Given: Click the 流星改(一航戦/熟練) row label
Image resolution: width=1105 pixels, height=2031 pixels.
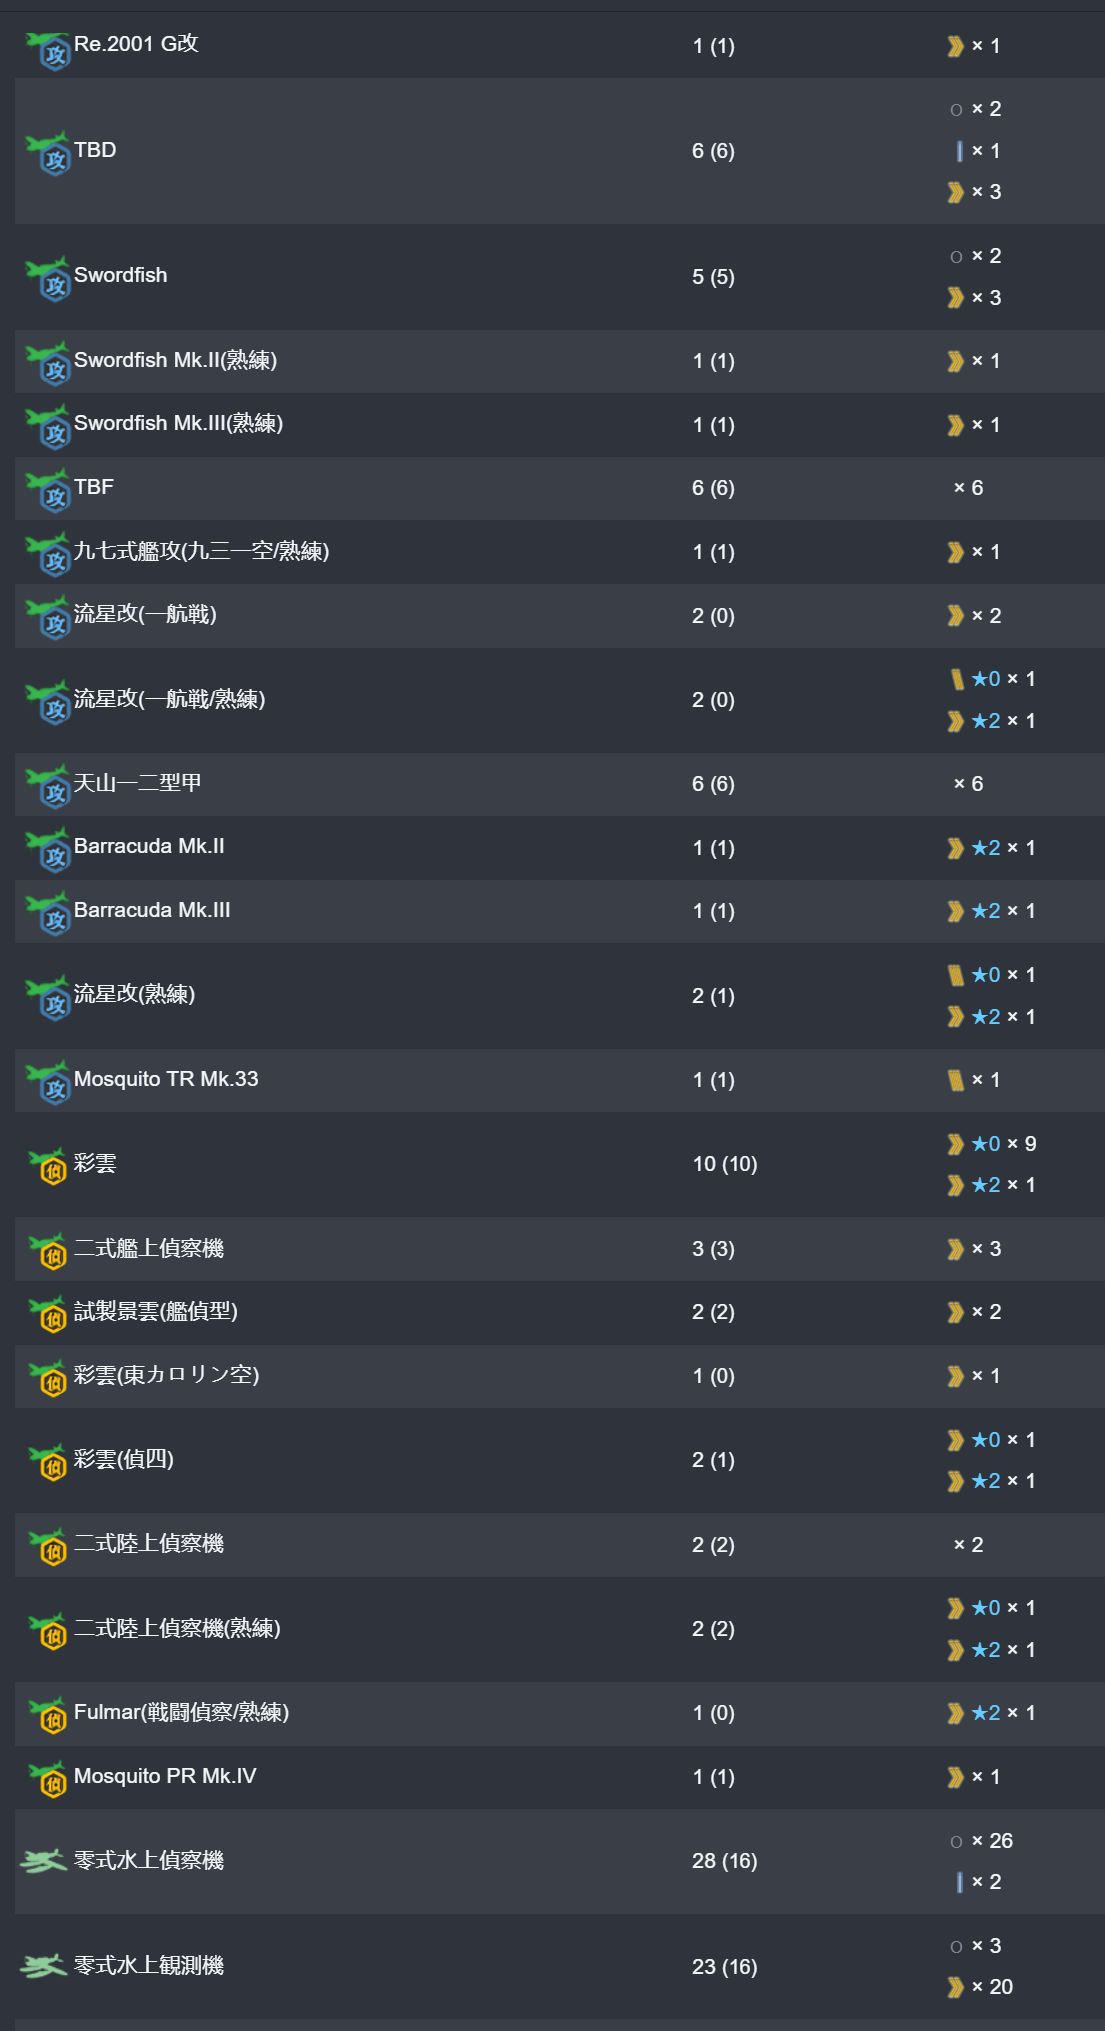Looking at the screenshot, I should click(x=169, y=699).
